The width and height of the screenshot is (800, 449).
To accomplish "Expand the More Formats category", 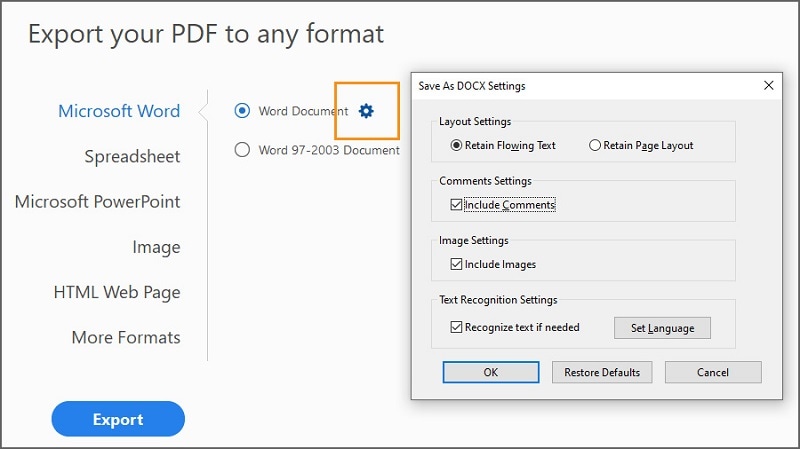I will pos(126,338).
